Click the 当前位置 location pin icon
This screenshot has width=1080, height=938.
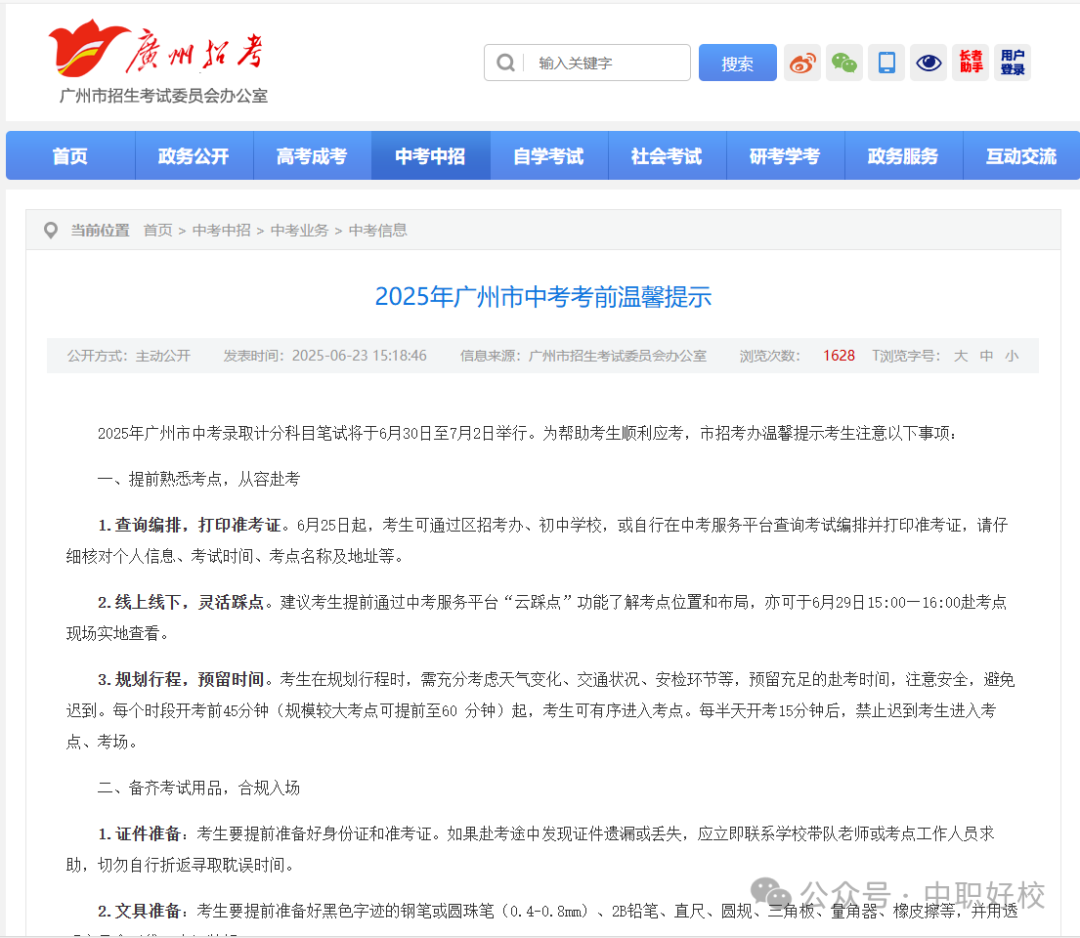(x=50, y=230)
